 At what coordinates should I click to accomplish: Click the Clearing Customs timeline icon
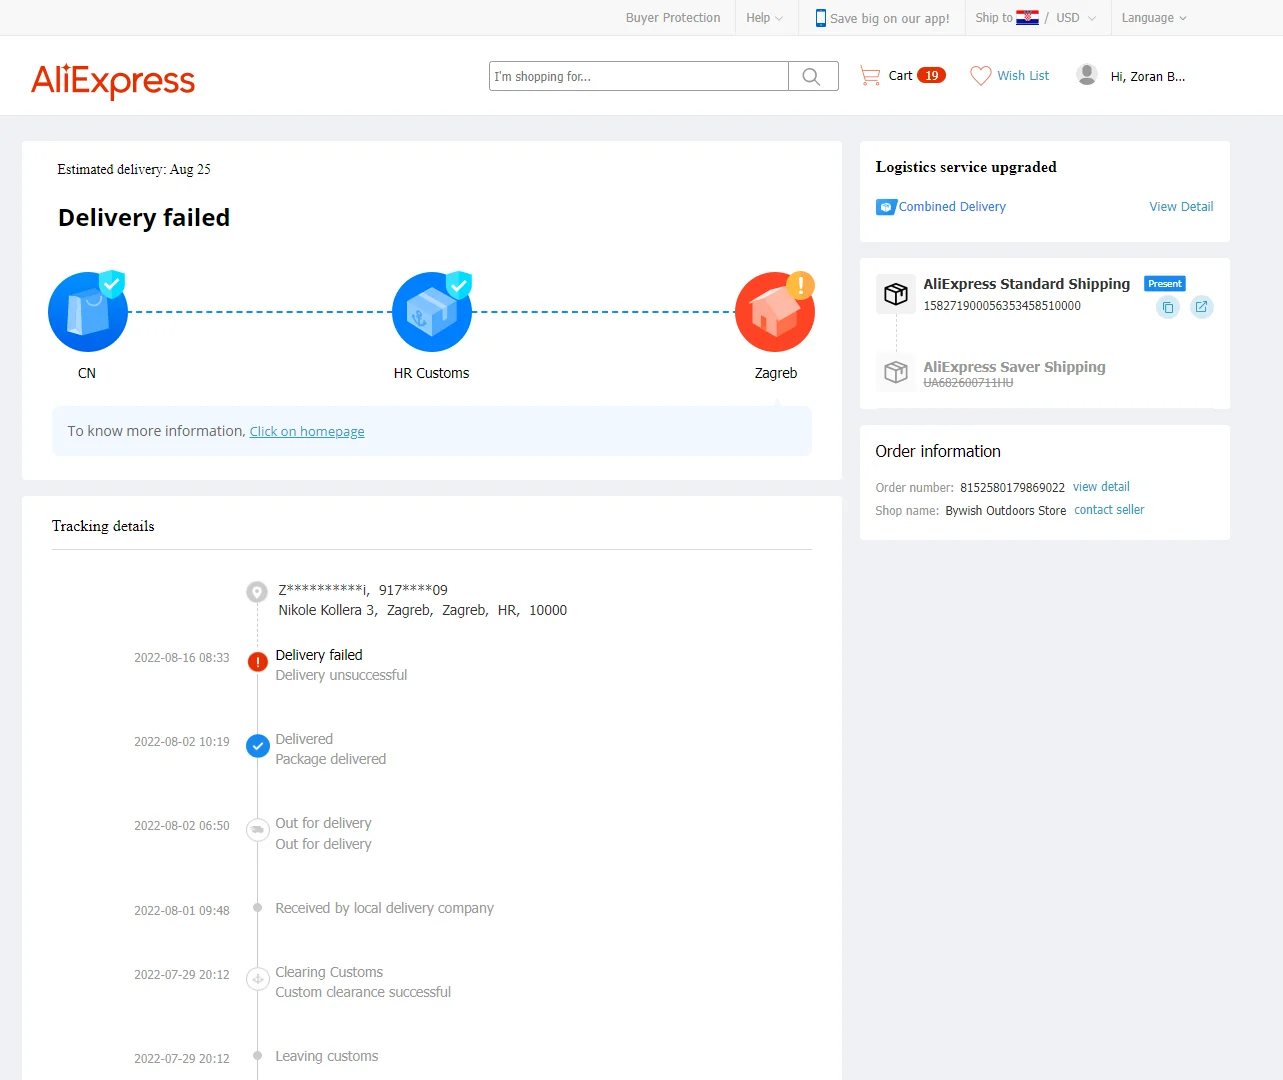click(257, 978)
